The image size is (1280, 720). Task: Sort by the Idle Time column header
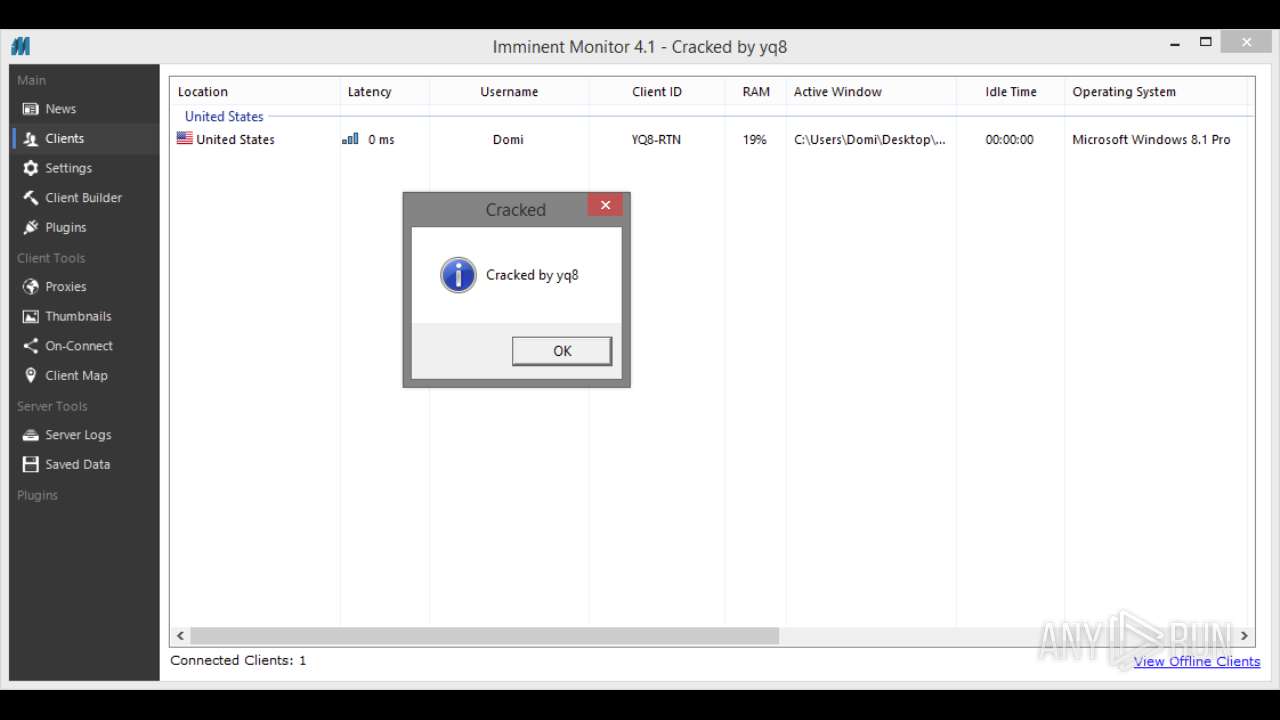click(x=1010, y=91)
